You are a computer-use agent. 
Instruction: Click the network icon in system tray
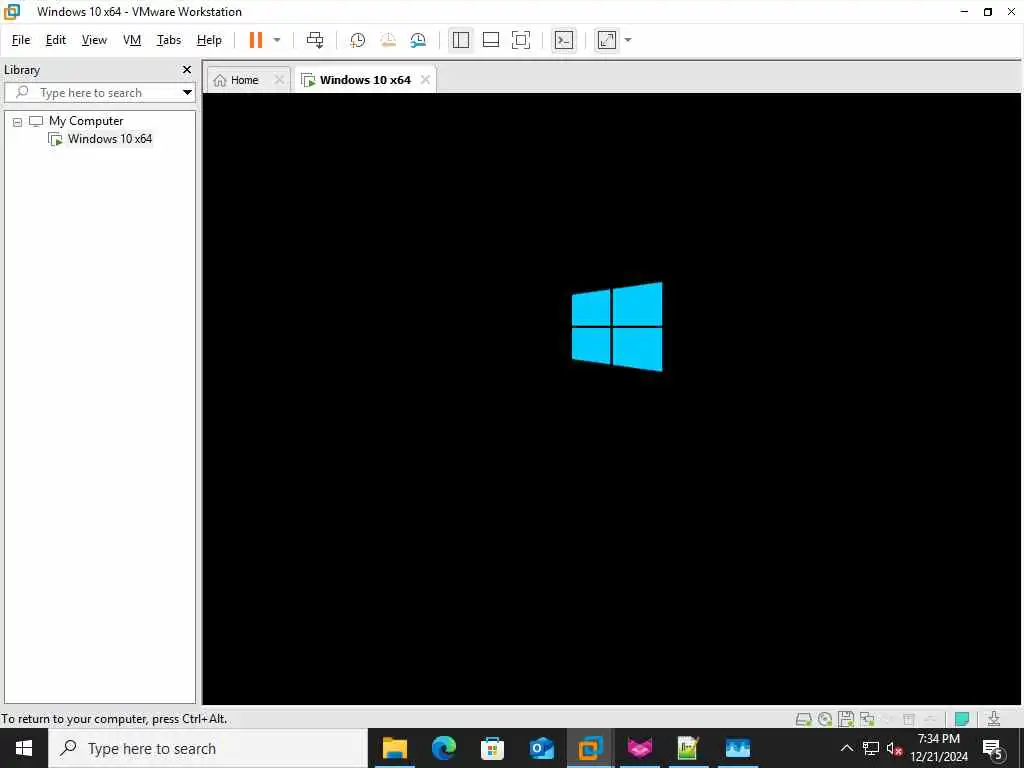(x=871, y=748)
